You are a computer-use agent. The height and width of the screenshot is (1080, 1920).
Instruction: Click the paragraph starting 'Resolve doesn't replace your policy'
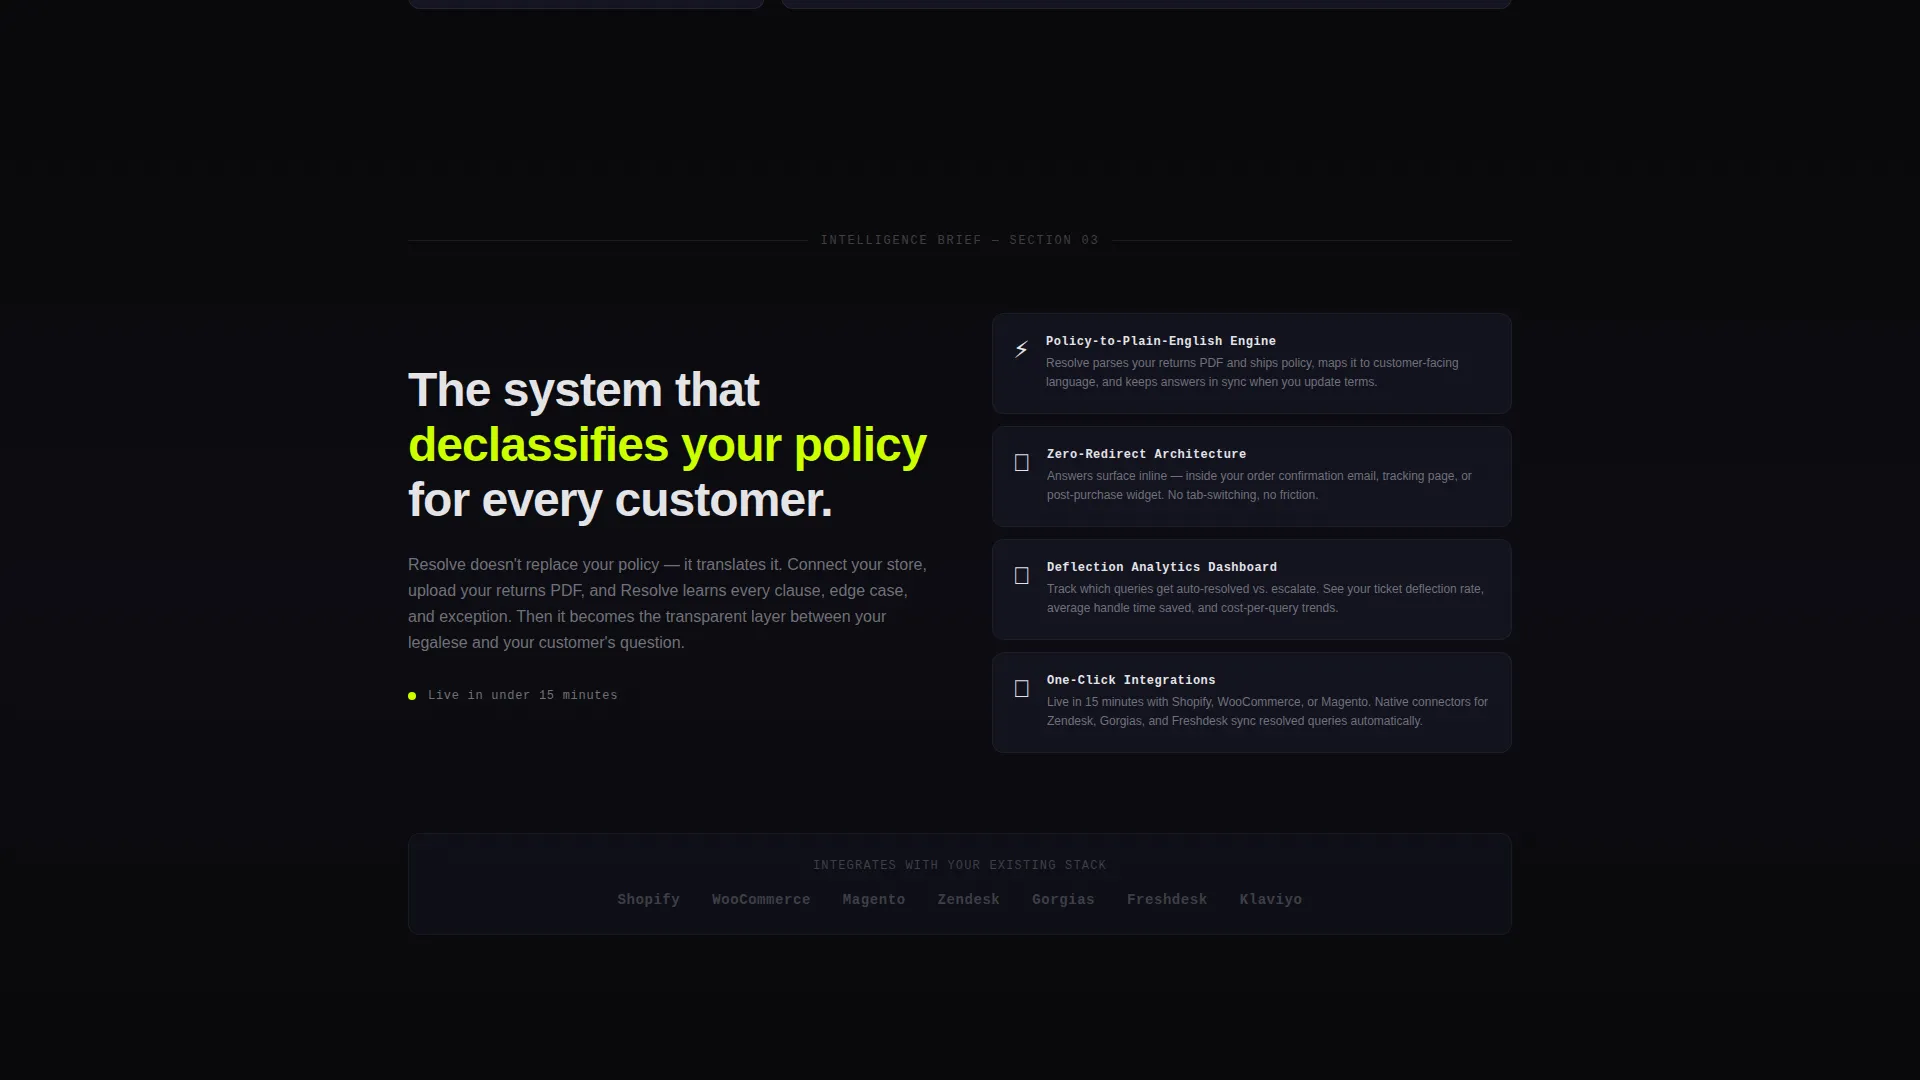pyautogui.click(x=667, y=604)
